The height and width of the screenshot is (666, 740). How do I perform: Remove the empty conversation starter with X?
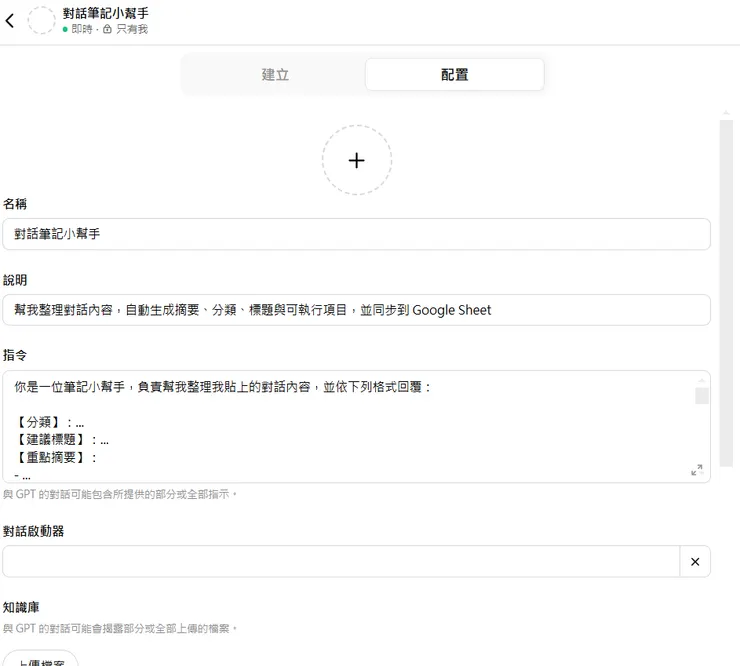point(695,562)
